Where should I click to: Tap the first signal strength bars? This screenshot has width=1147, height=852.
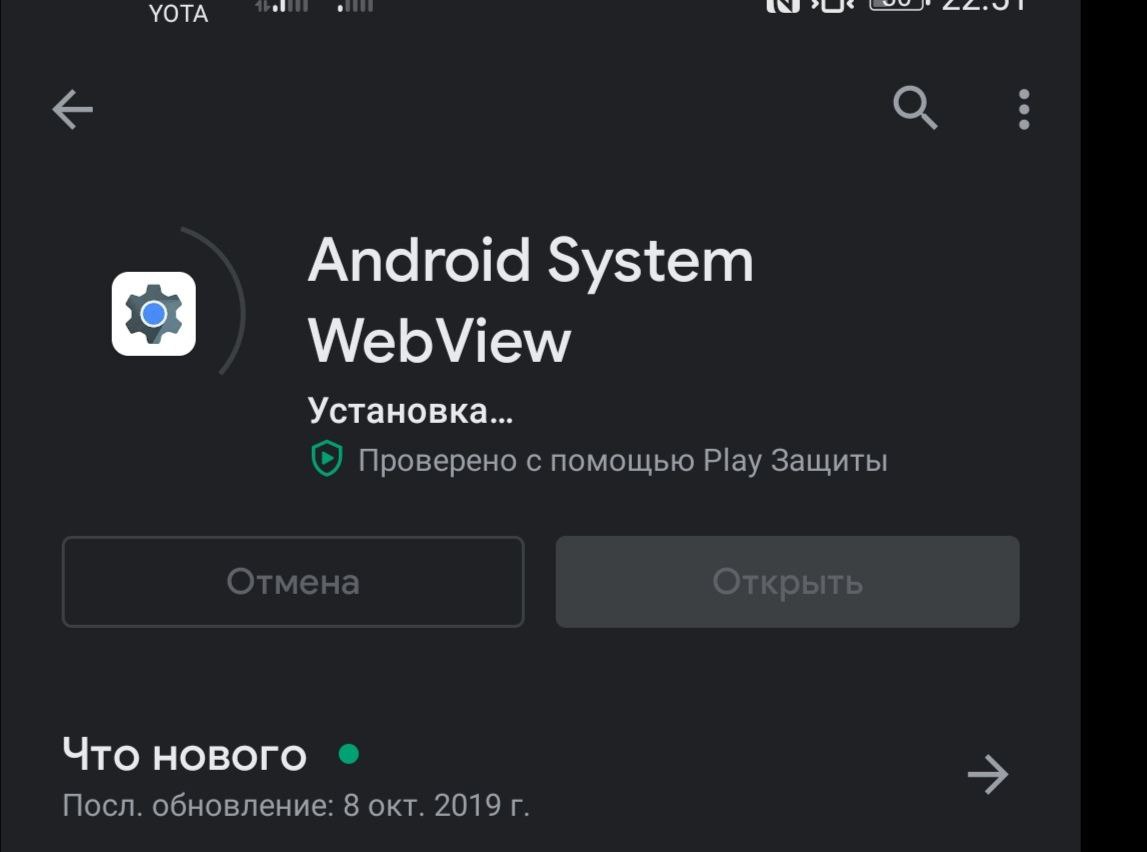282,6
